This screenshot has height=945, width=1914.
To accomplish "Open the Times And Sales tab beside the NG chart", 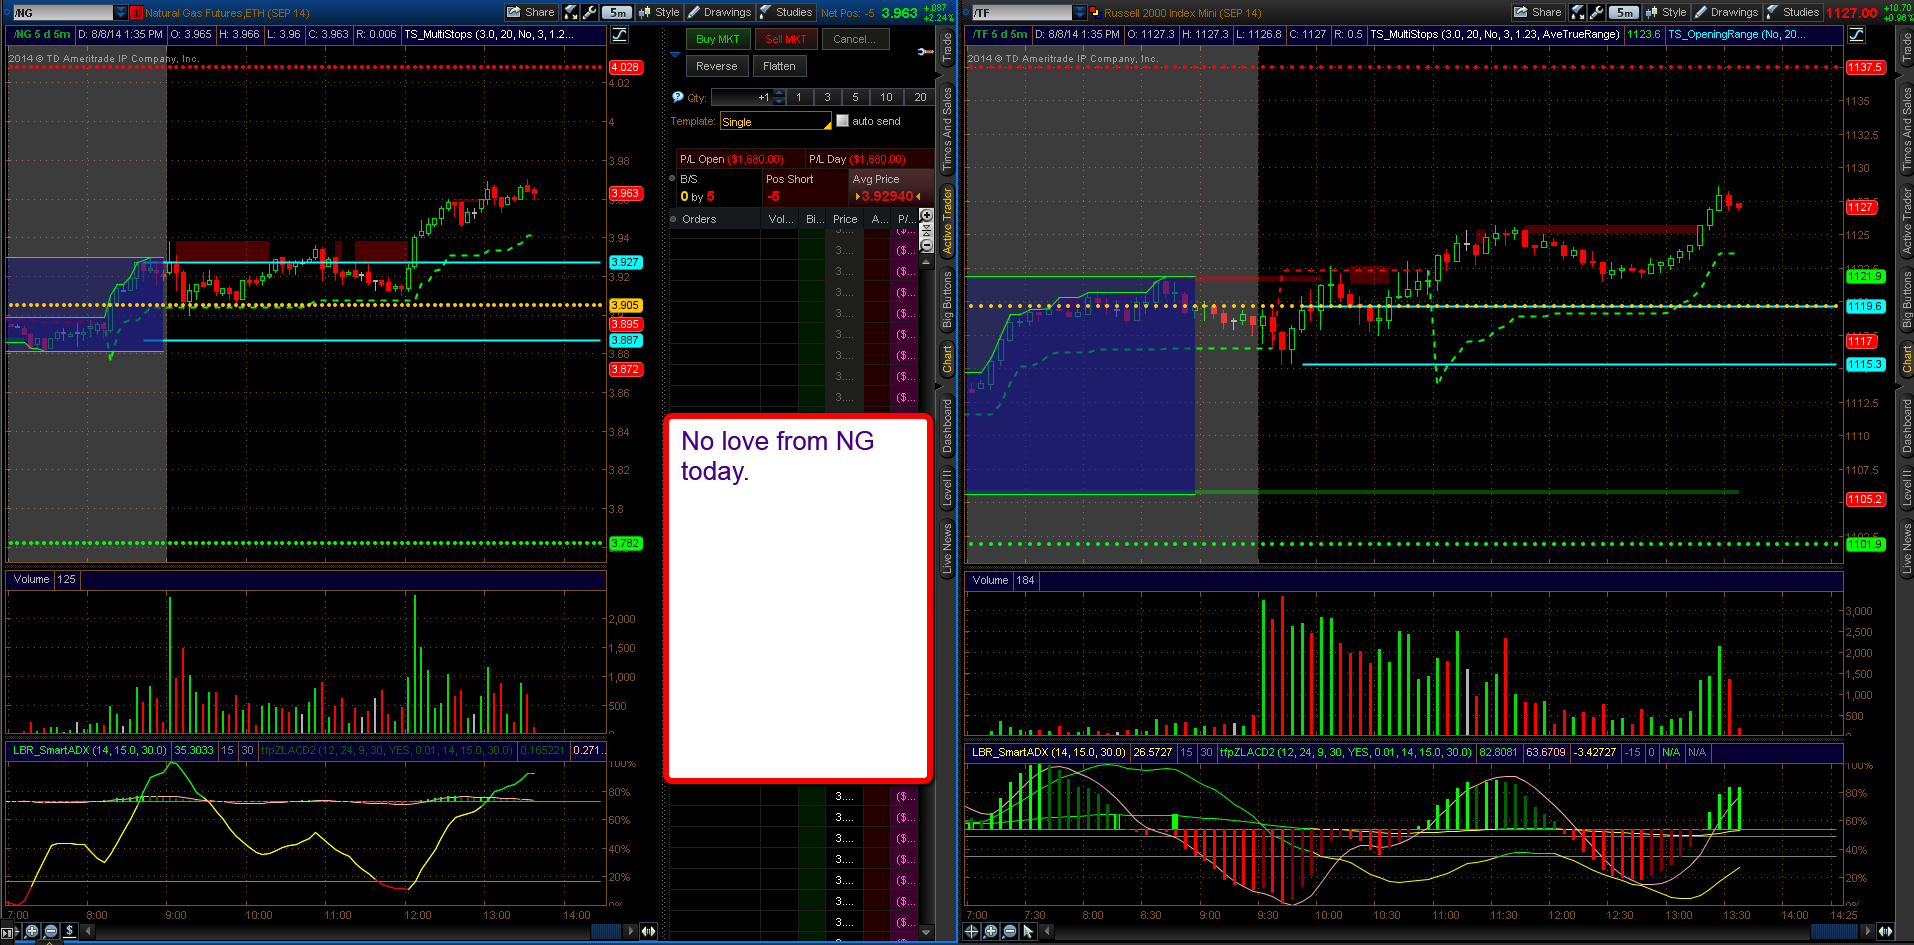I will [x=947, y=130].
